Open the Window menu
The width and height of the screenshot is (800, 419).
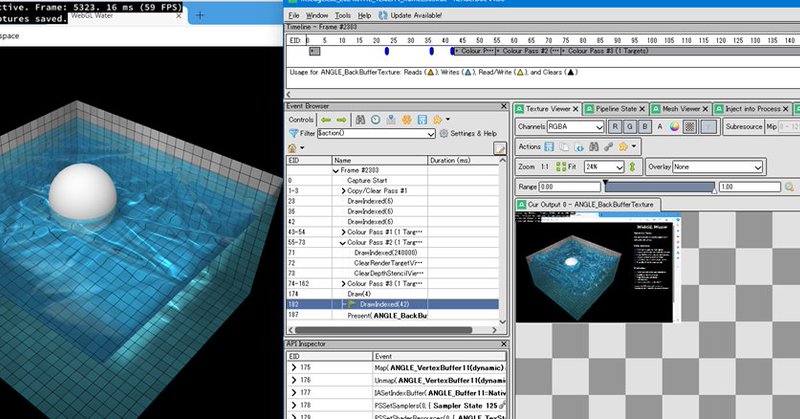pos(317,15)
